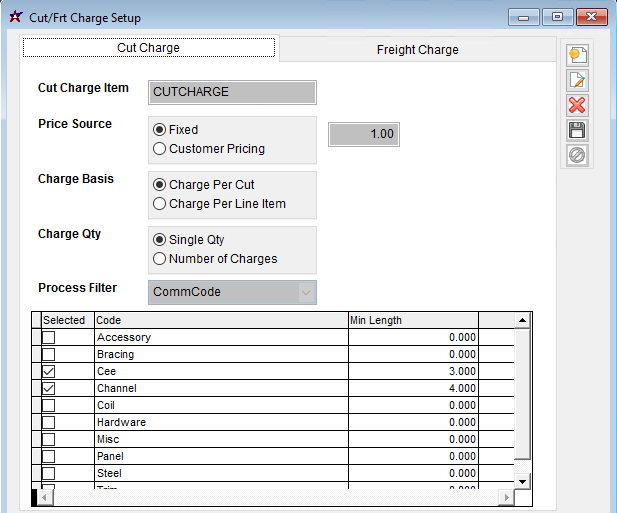Click the Min Length column header
This screenshot has width=617, height=513.
(x=414, y=320)
